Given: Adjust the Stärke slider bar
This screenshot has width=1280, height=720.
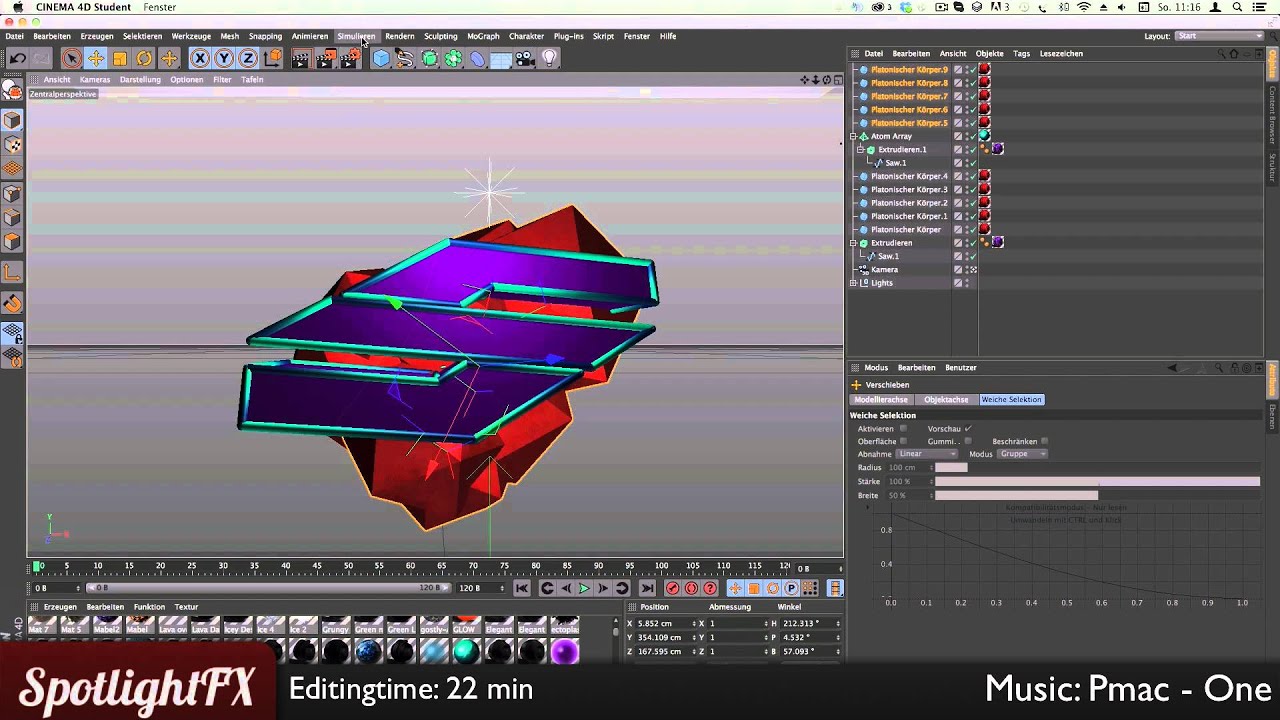Looking at the screenshot, I should point(1097,482).
